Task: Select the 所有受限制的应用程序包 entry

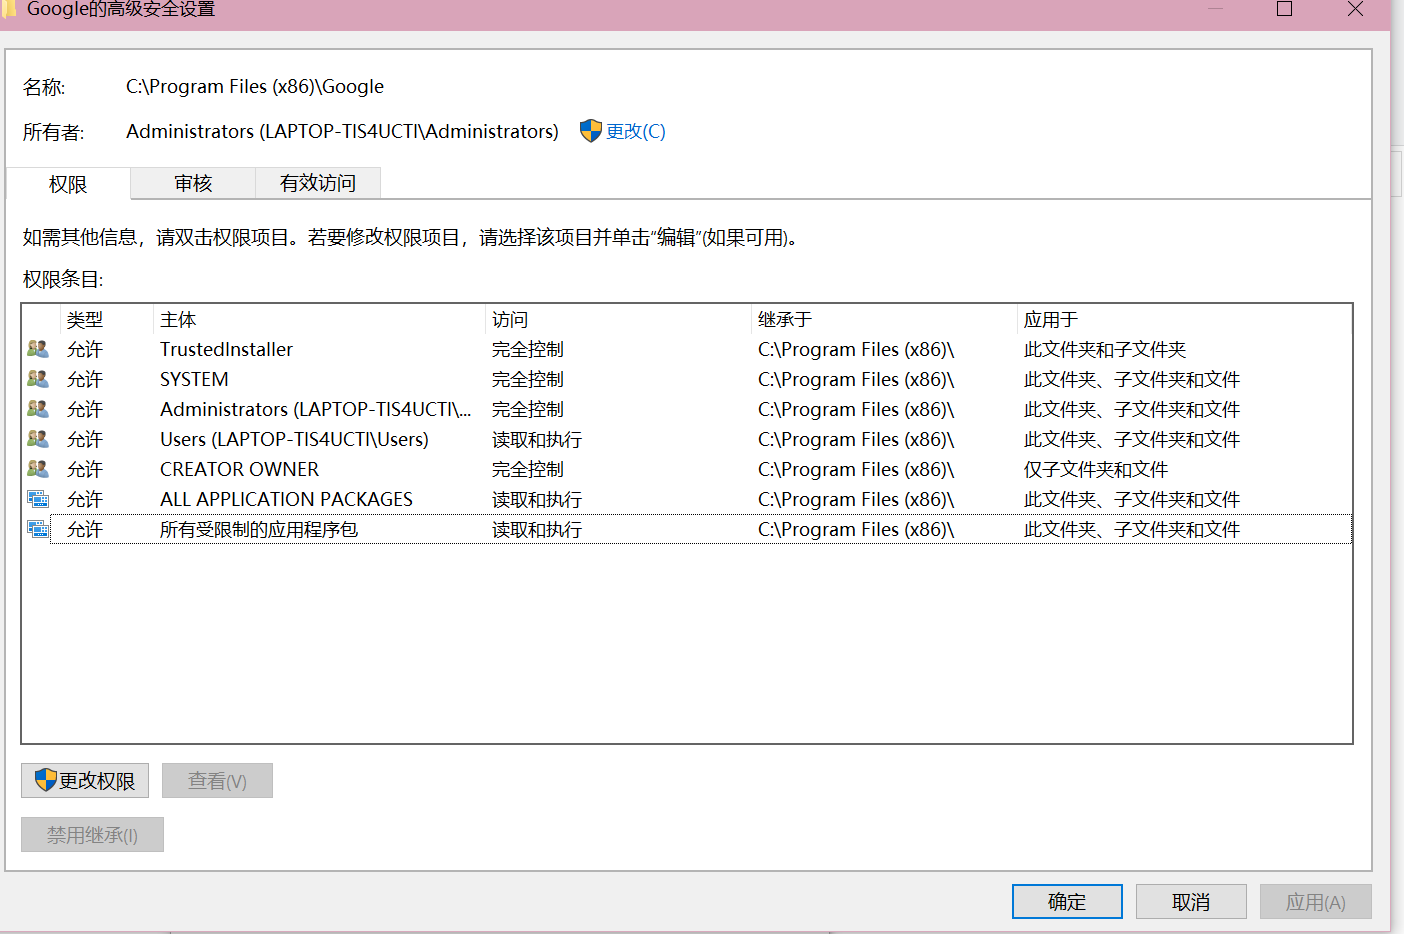Action: coord(687,529)
